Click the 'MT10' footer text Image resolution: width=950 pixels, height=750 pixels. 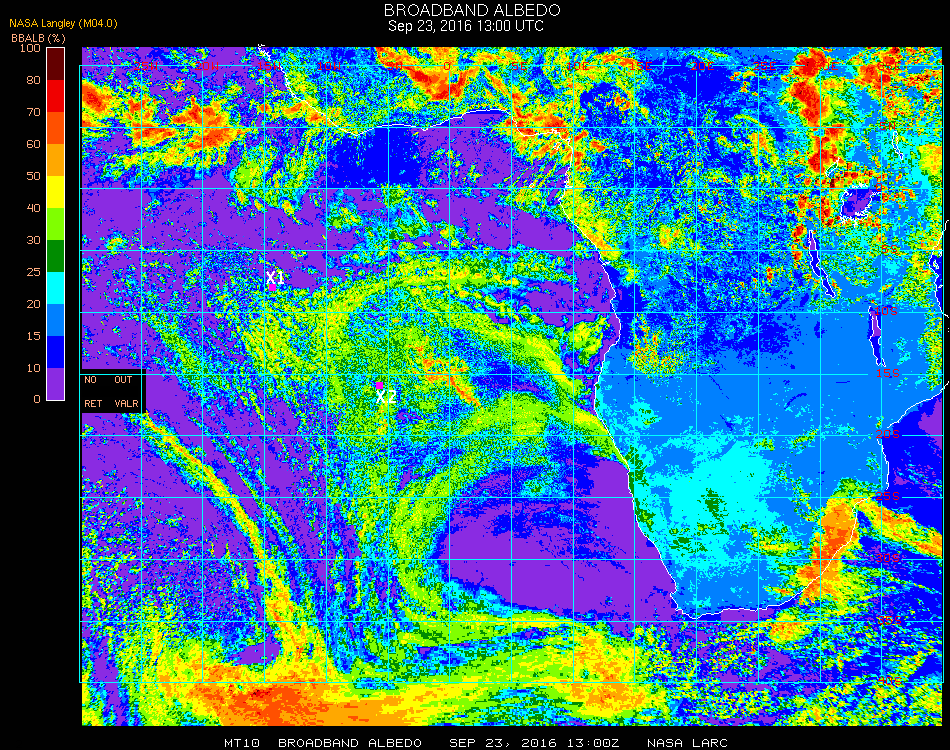tap(242, 743)
